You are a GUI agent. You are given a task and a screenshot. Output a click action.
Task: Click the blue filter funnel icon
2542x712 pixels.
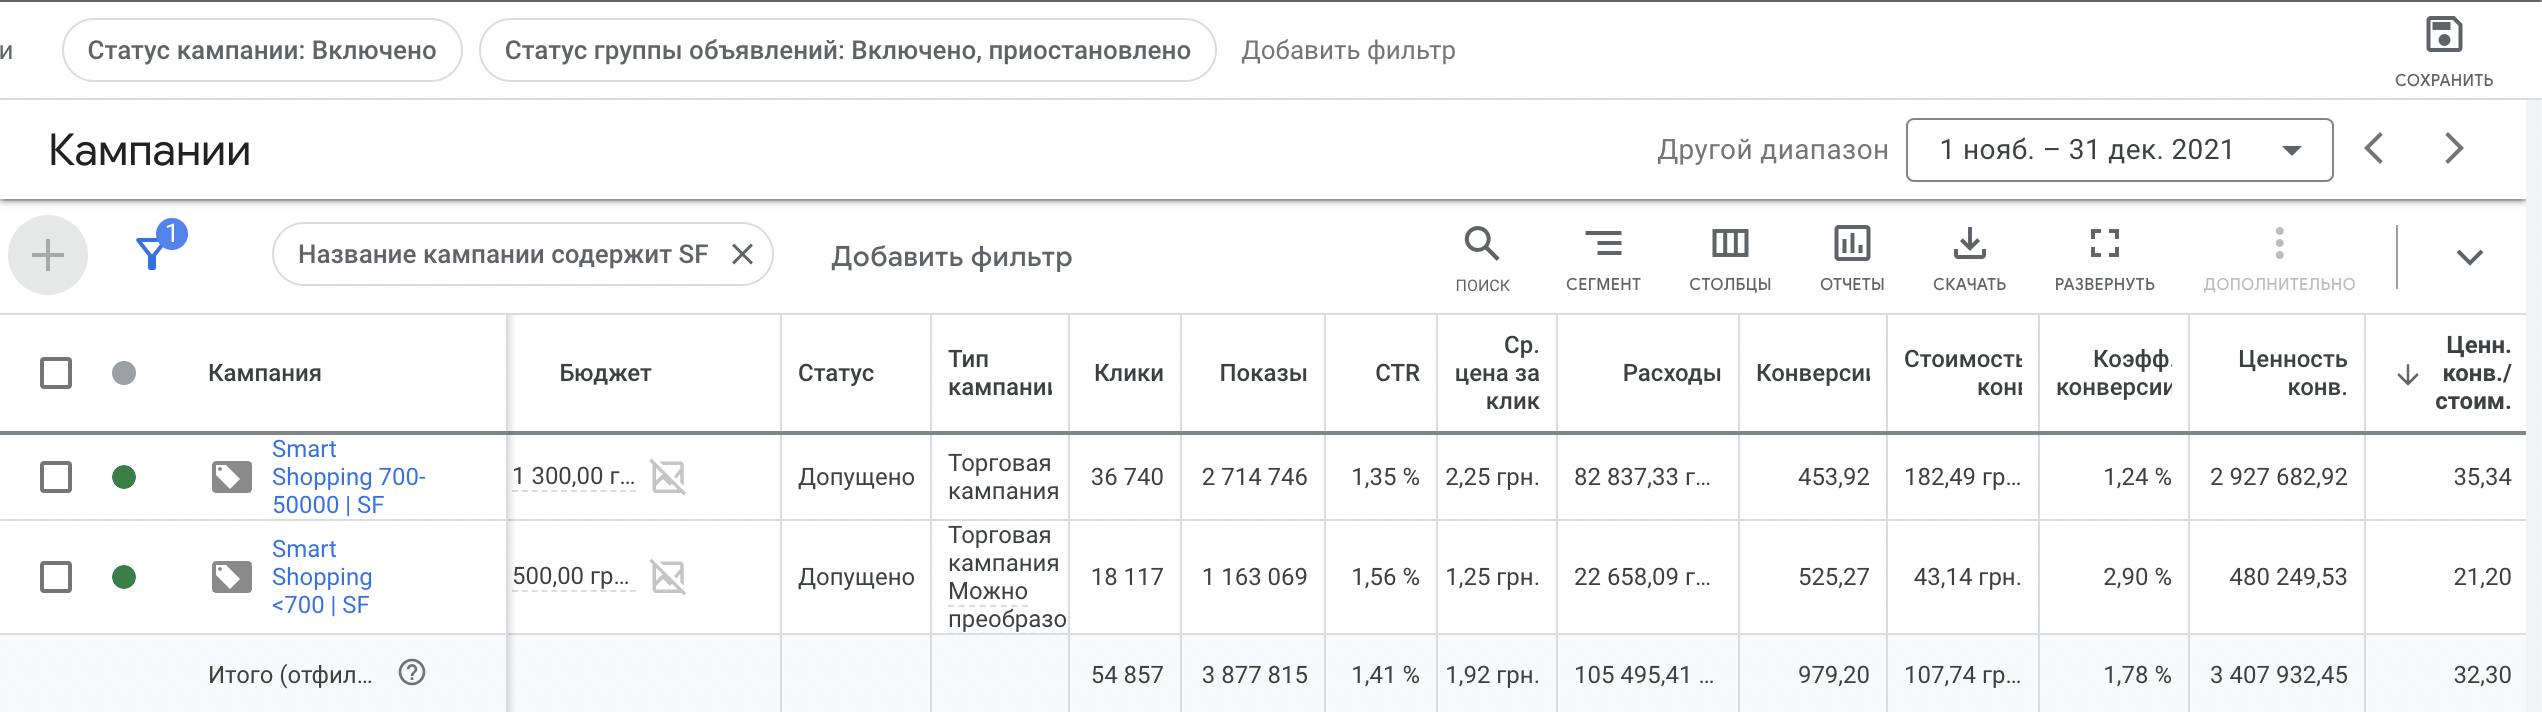click(x=152, y=252)
